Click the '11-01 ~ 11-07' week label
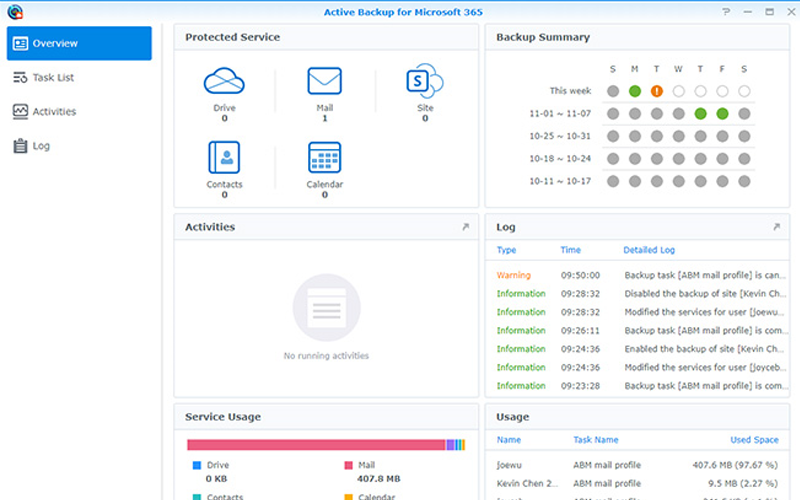 [560, 114]
